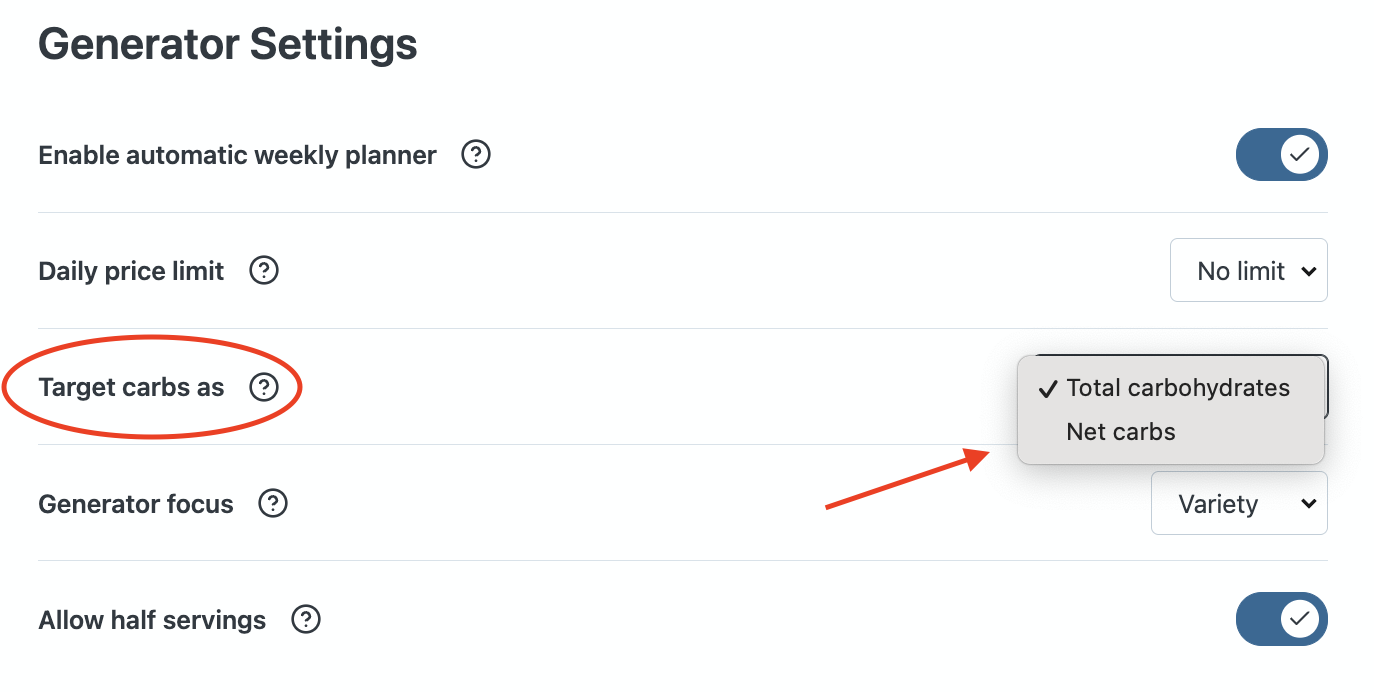Screen dimensions: 1374x692
Task: Click the checkmark next to Total carbohydrates
Action: tap(1048, 388)
